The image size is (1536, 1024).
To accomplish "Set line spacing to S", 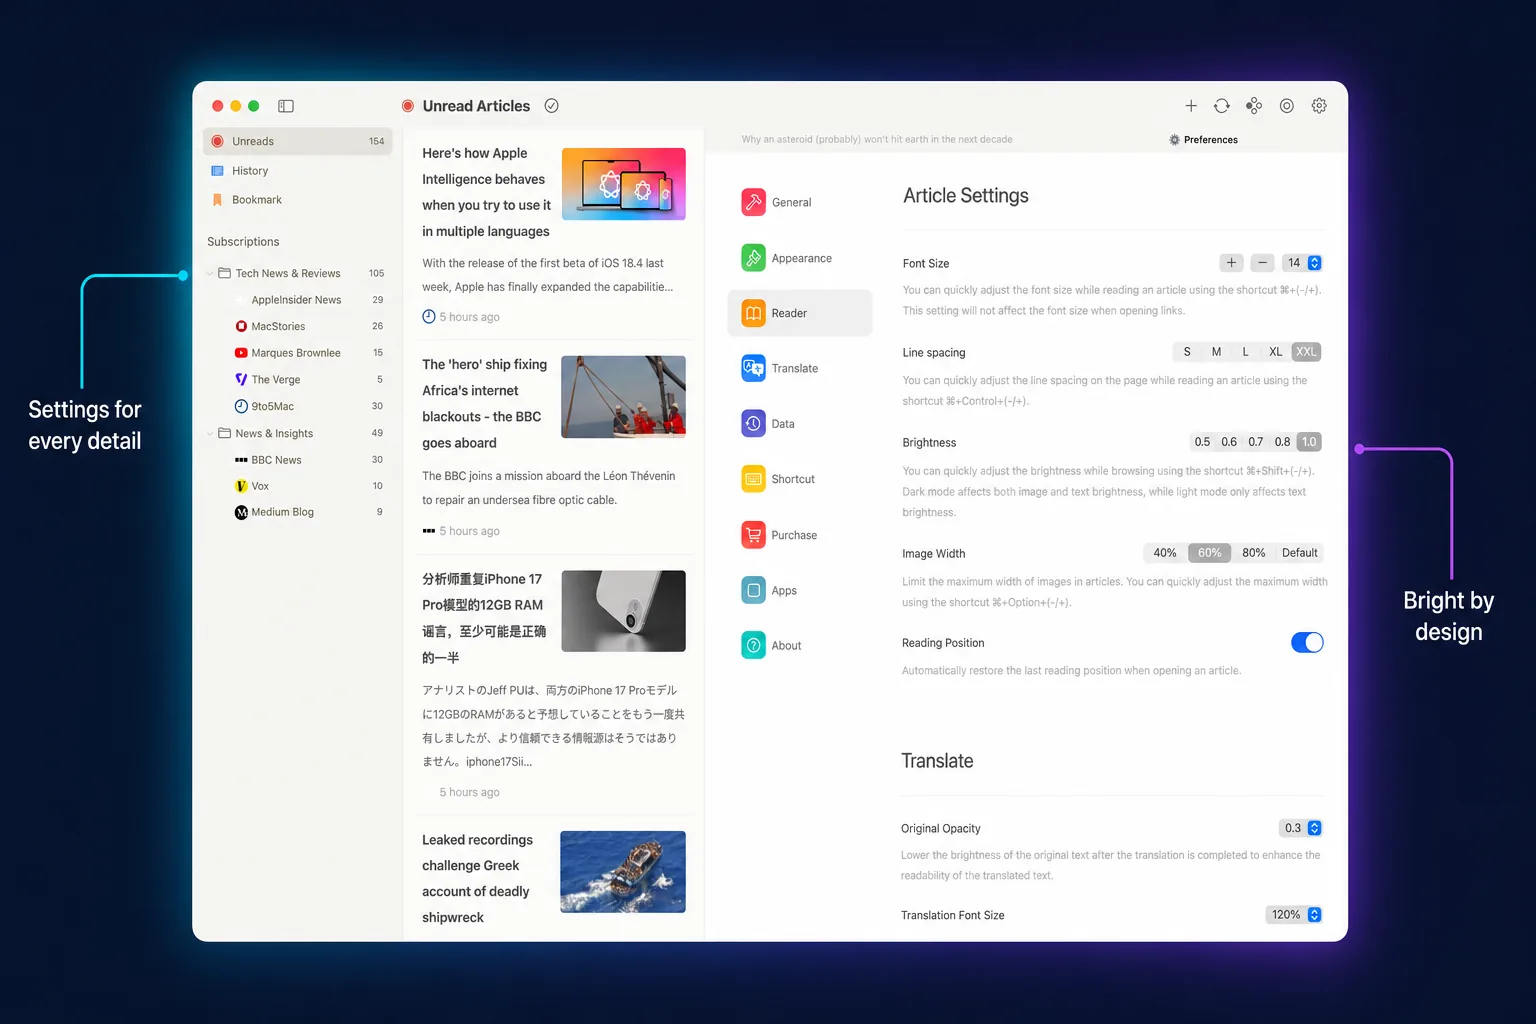I will click(1187, 352).
